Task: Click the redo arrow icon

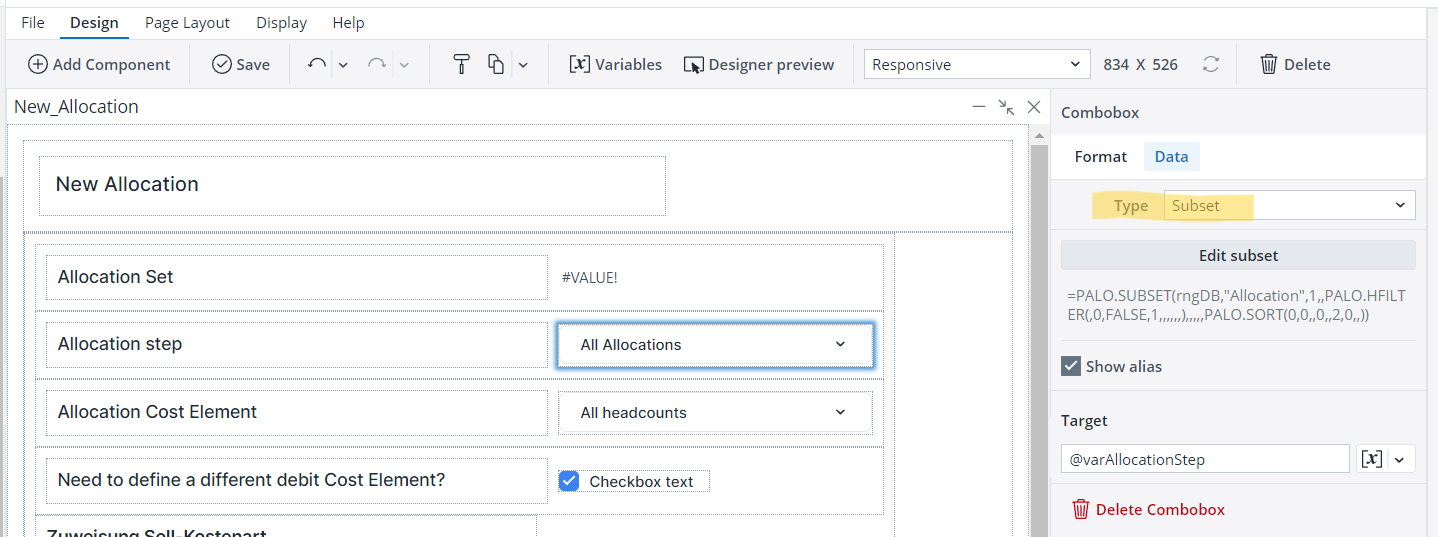Action: (x=377, y=64)
